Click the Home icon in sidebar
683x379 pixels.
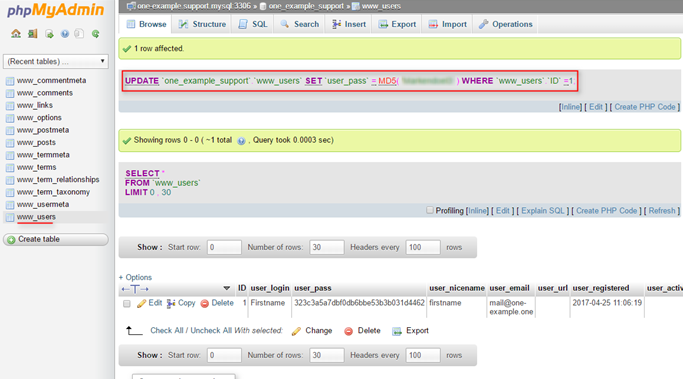point(16,34)
